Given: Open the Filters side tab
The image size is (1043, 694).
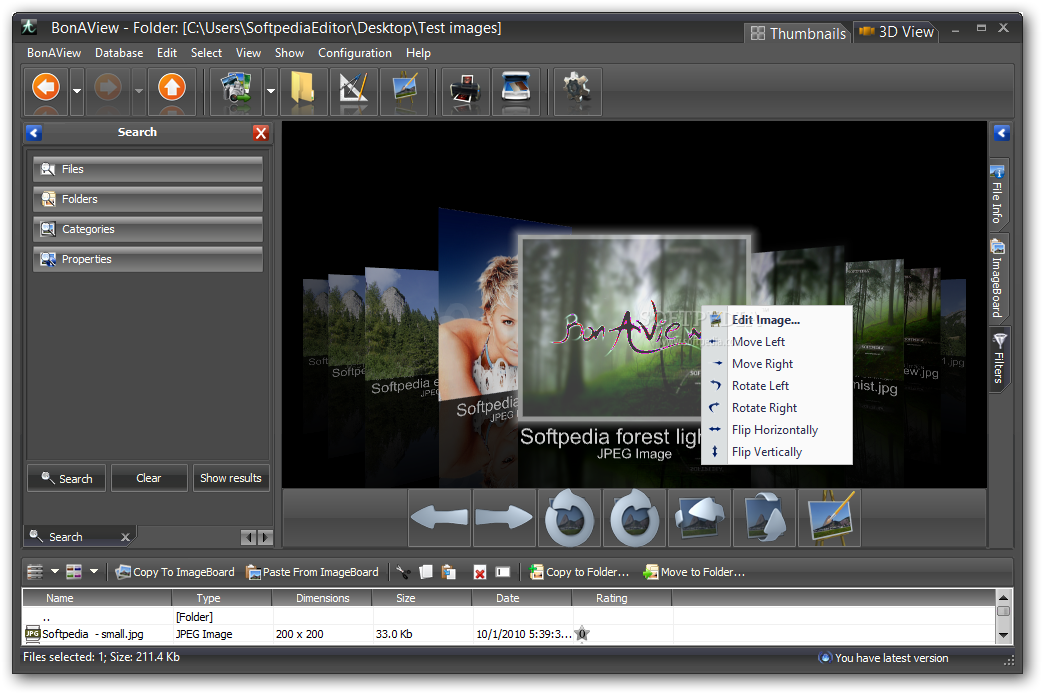Looking at the screenshot, I should pos(998,359).
